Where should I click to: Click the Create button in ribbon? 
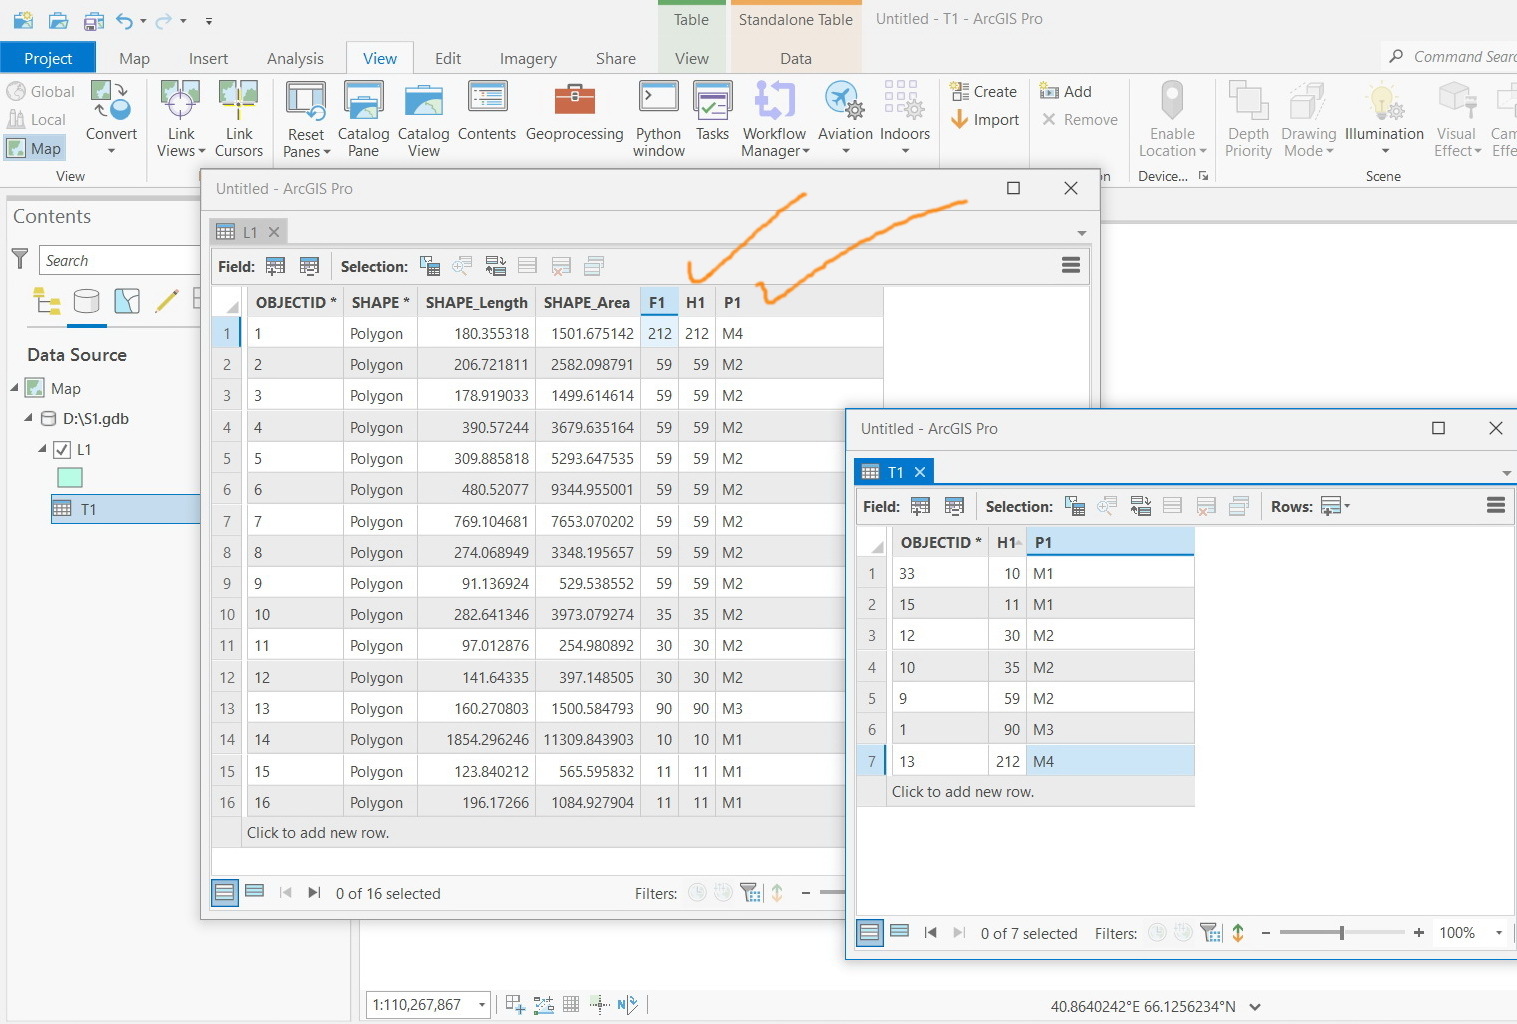tap(983, 91)
